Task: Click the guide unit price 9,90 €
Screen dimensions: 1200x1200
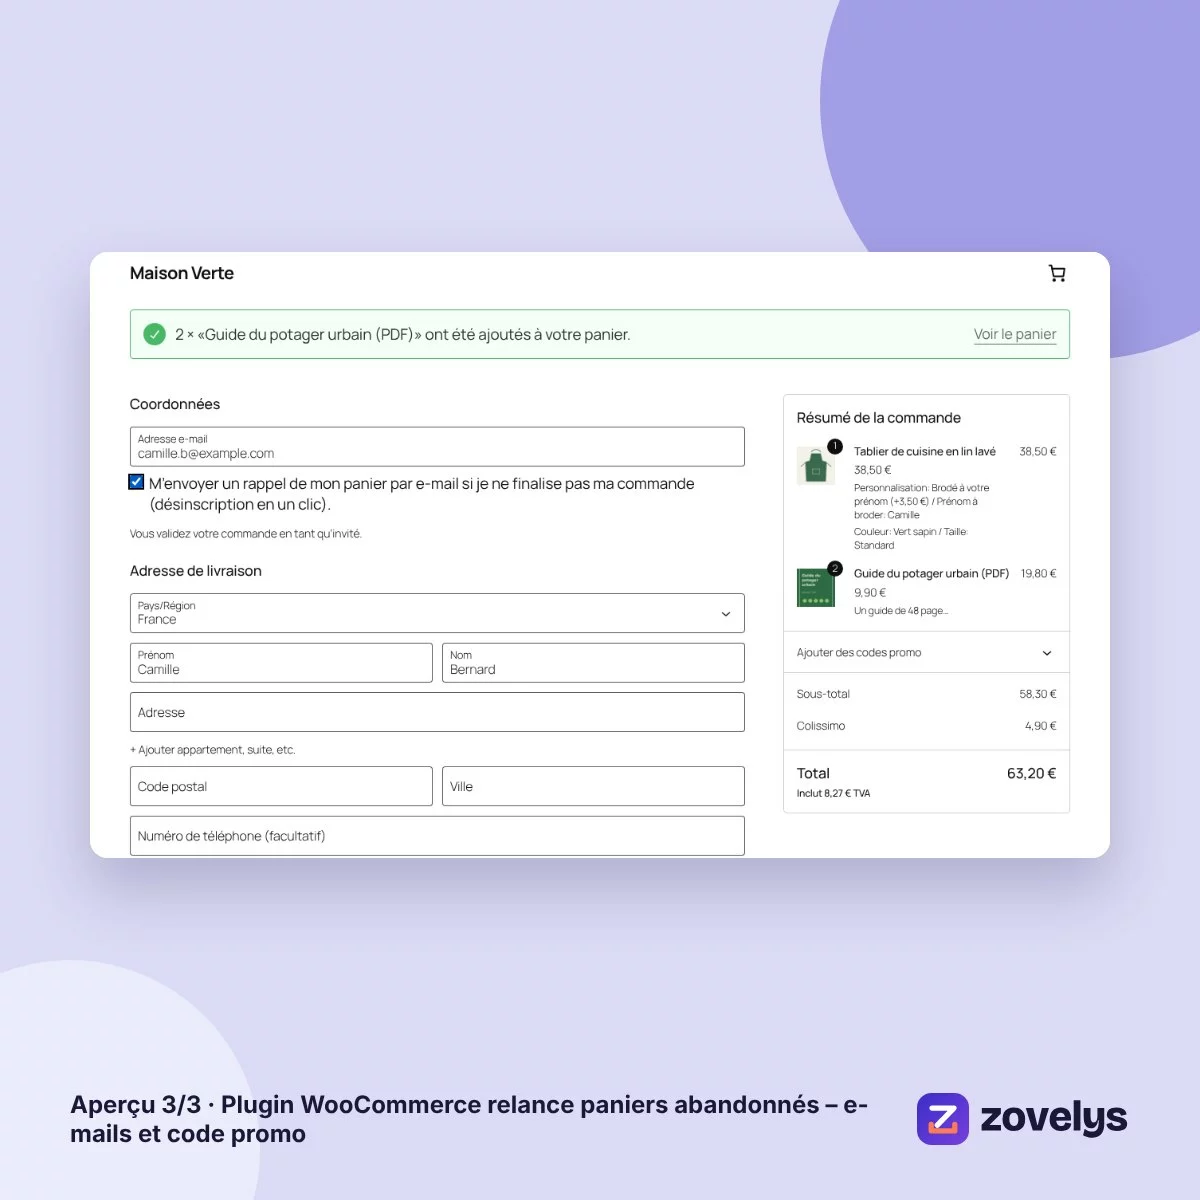Action: (x=870, y=593)
